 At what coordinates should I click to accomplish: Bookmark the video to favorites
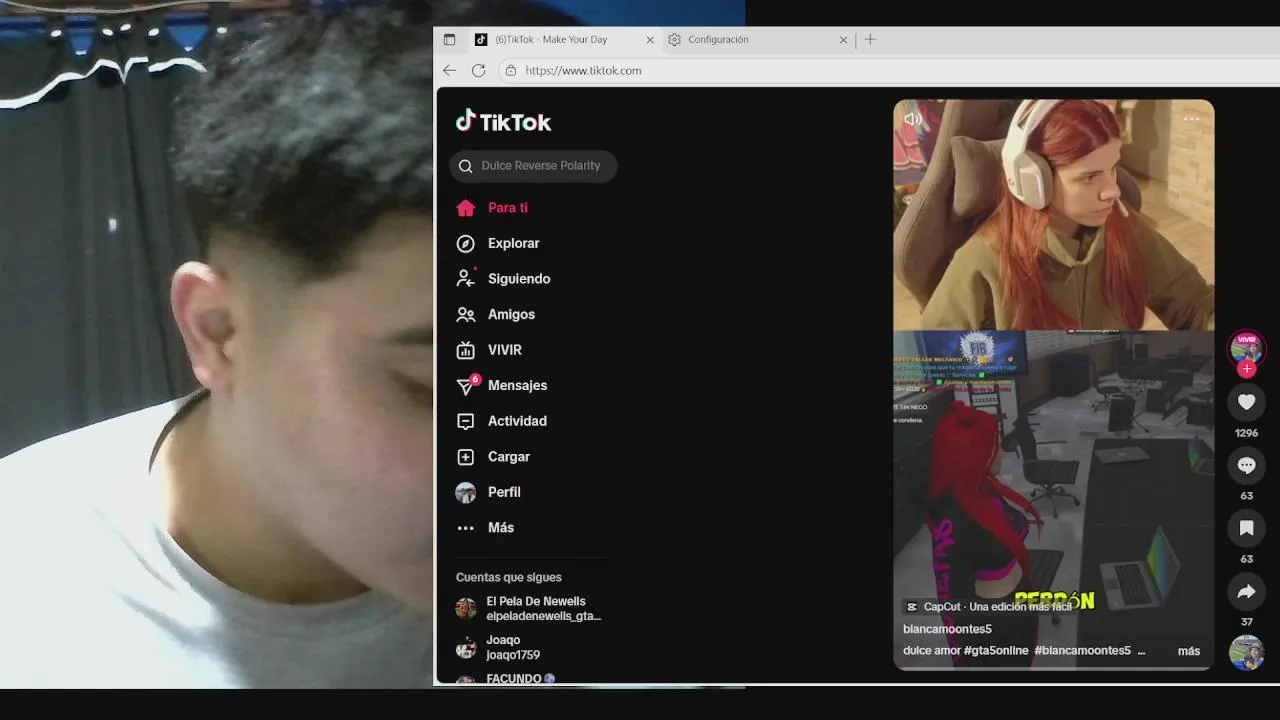[1246, 528]
